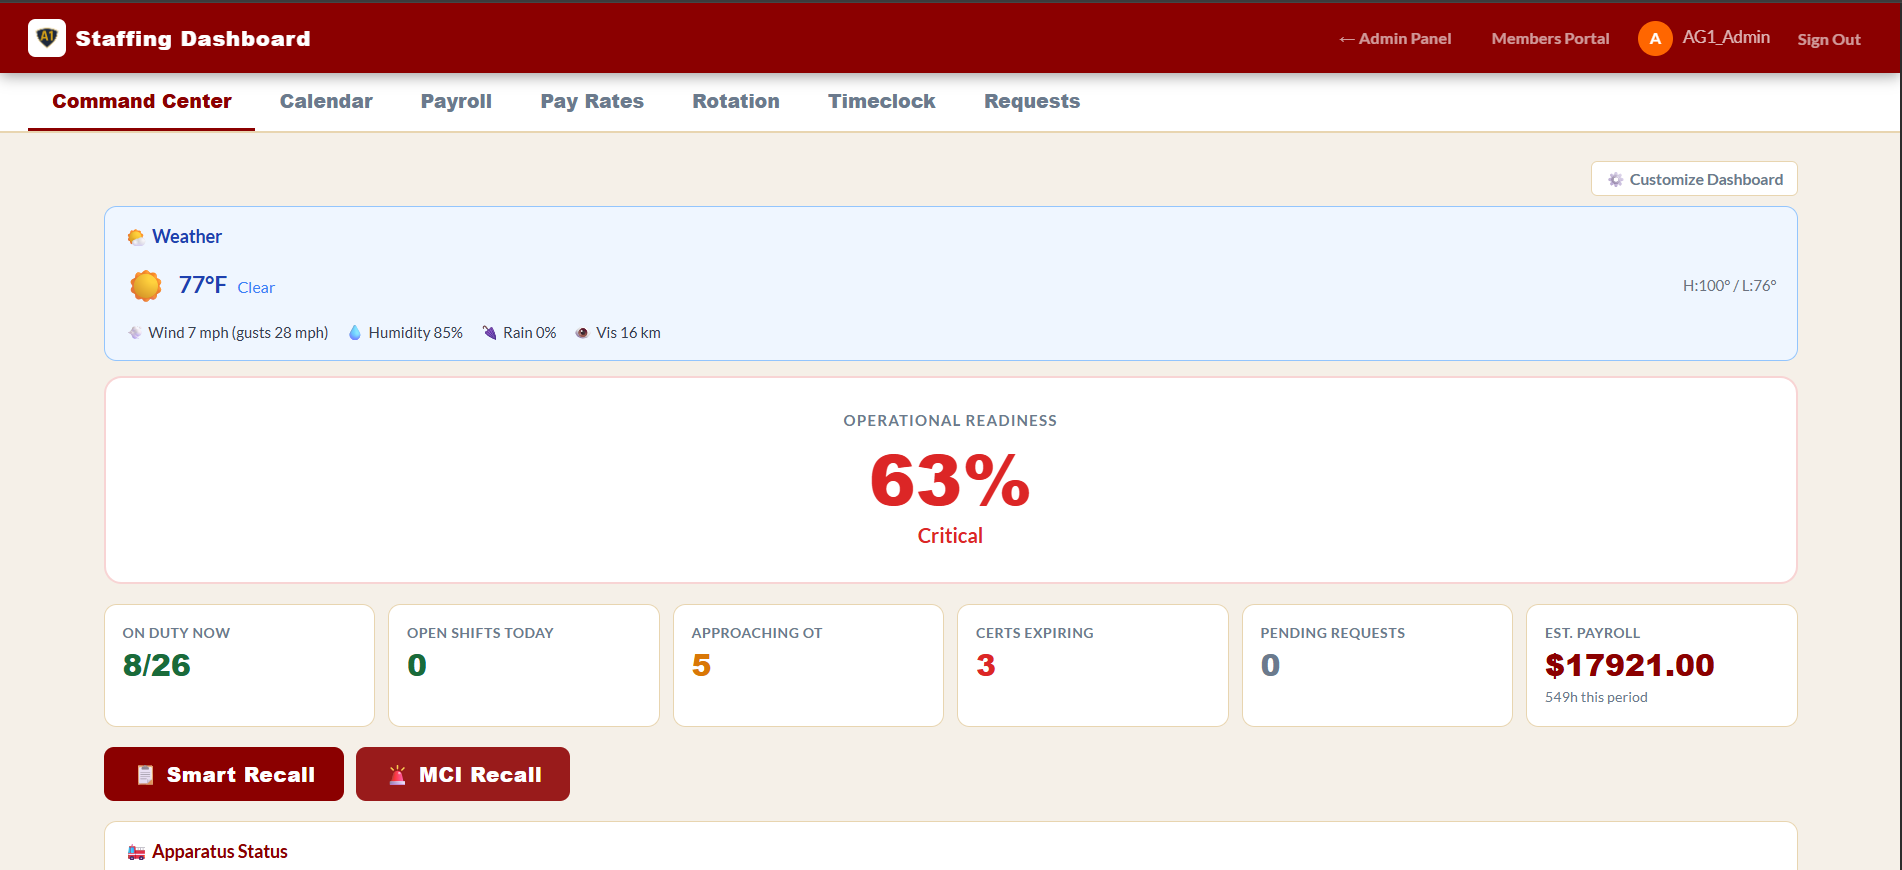Open the Members Portal link

pos(1550,38)
